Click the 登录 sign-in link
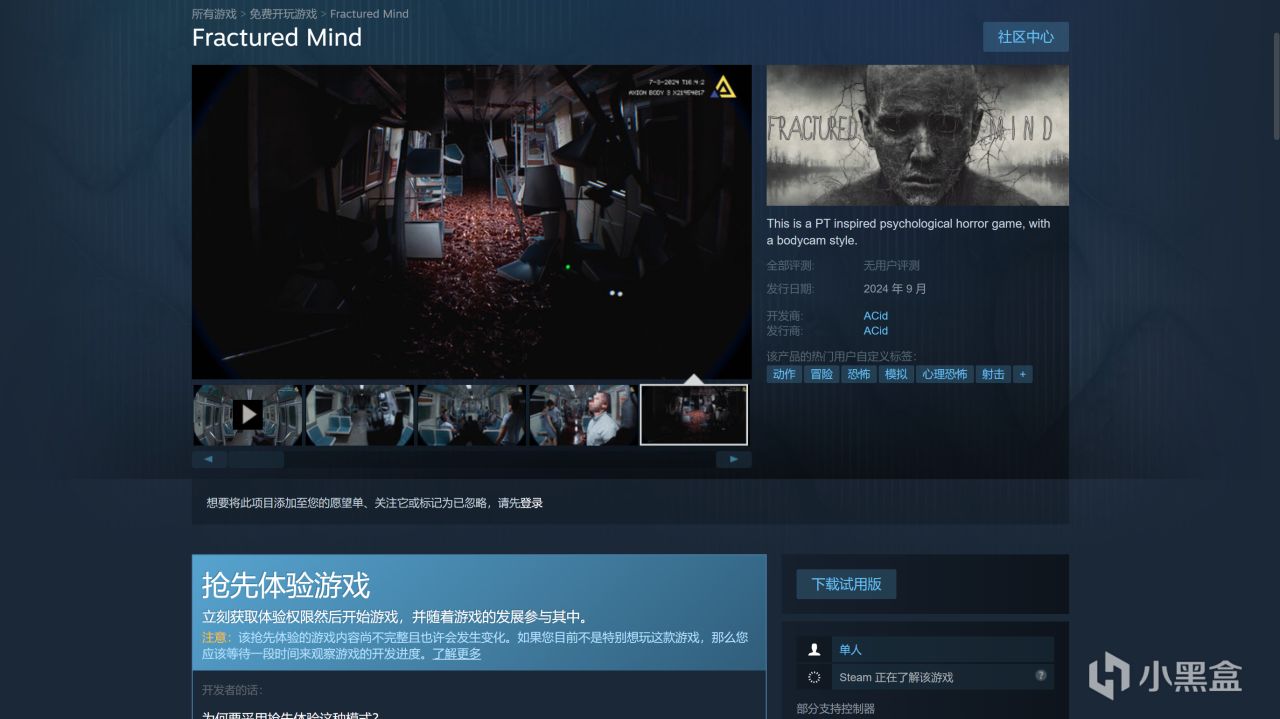This screenshot has height=719, width=1280. point(531,503)
